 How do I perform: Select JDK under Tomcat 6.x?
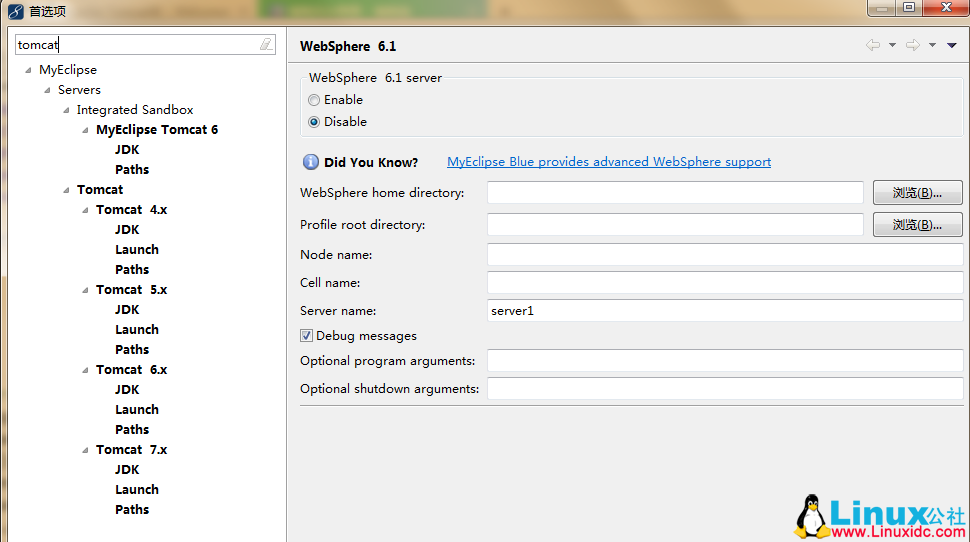click(x=127, y=390)
